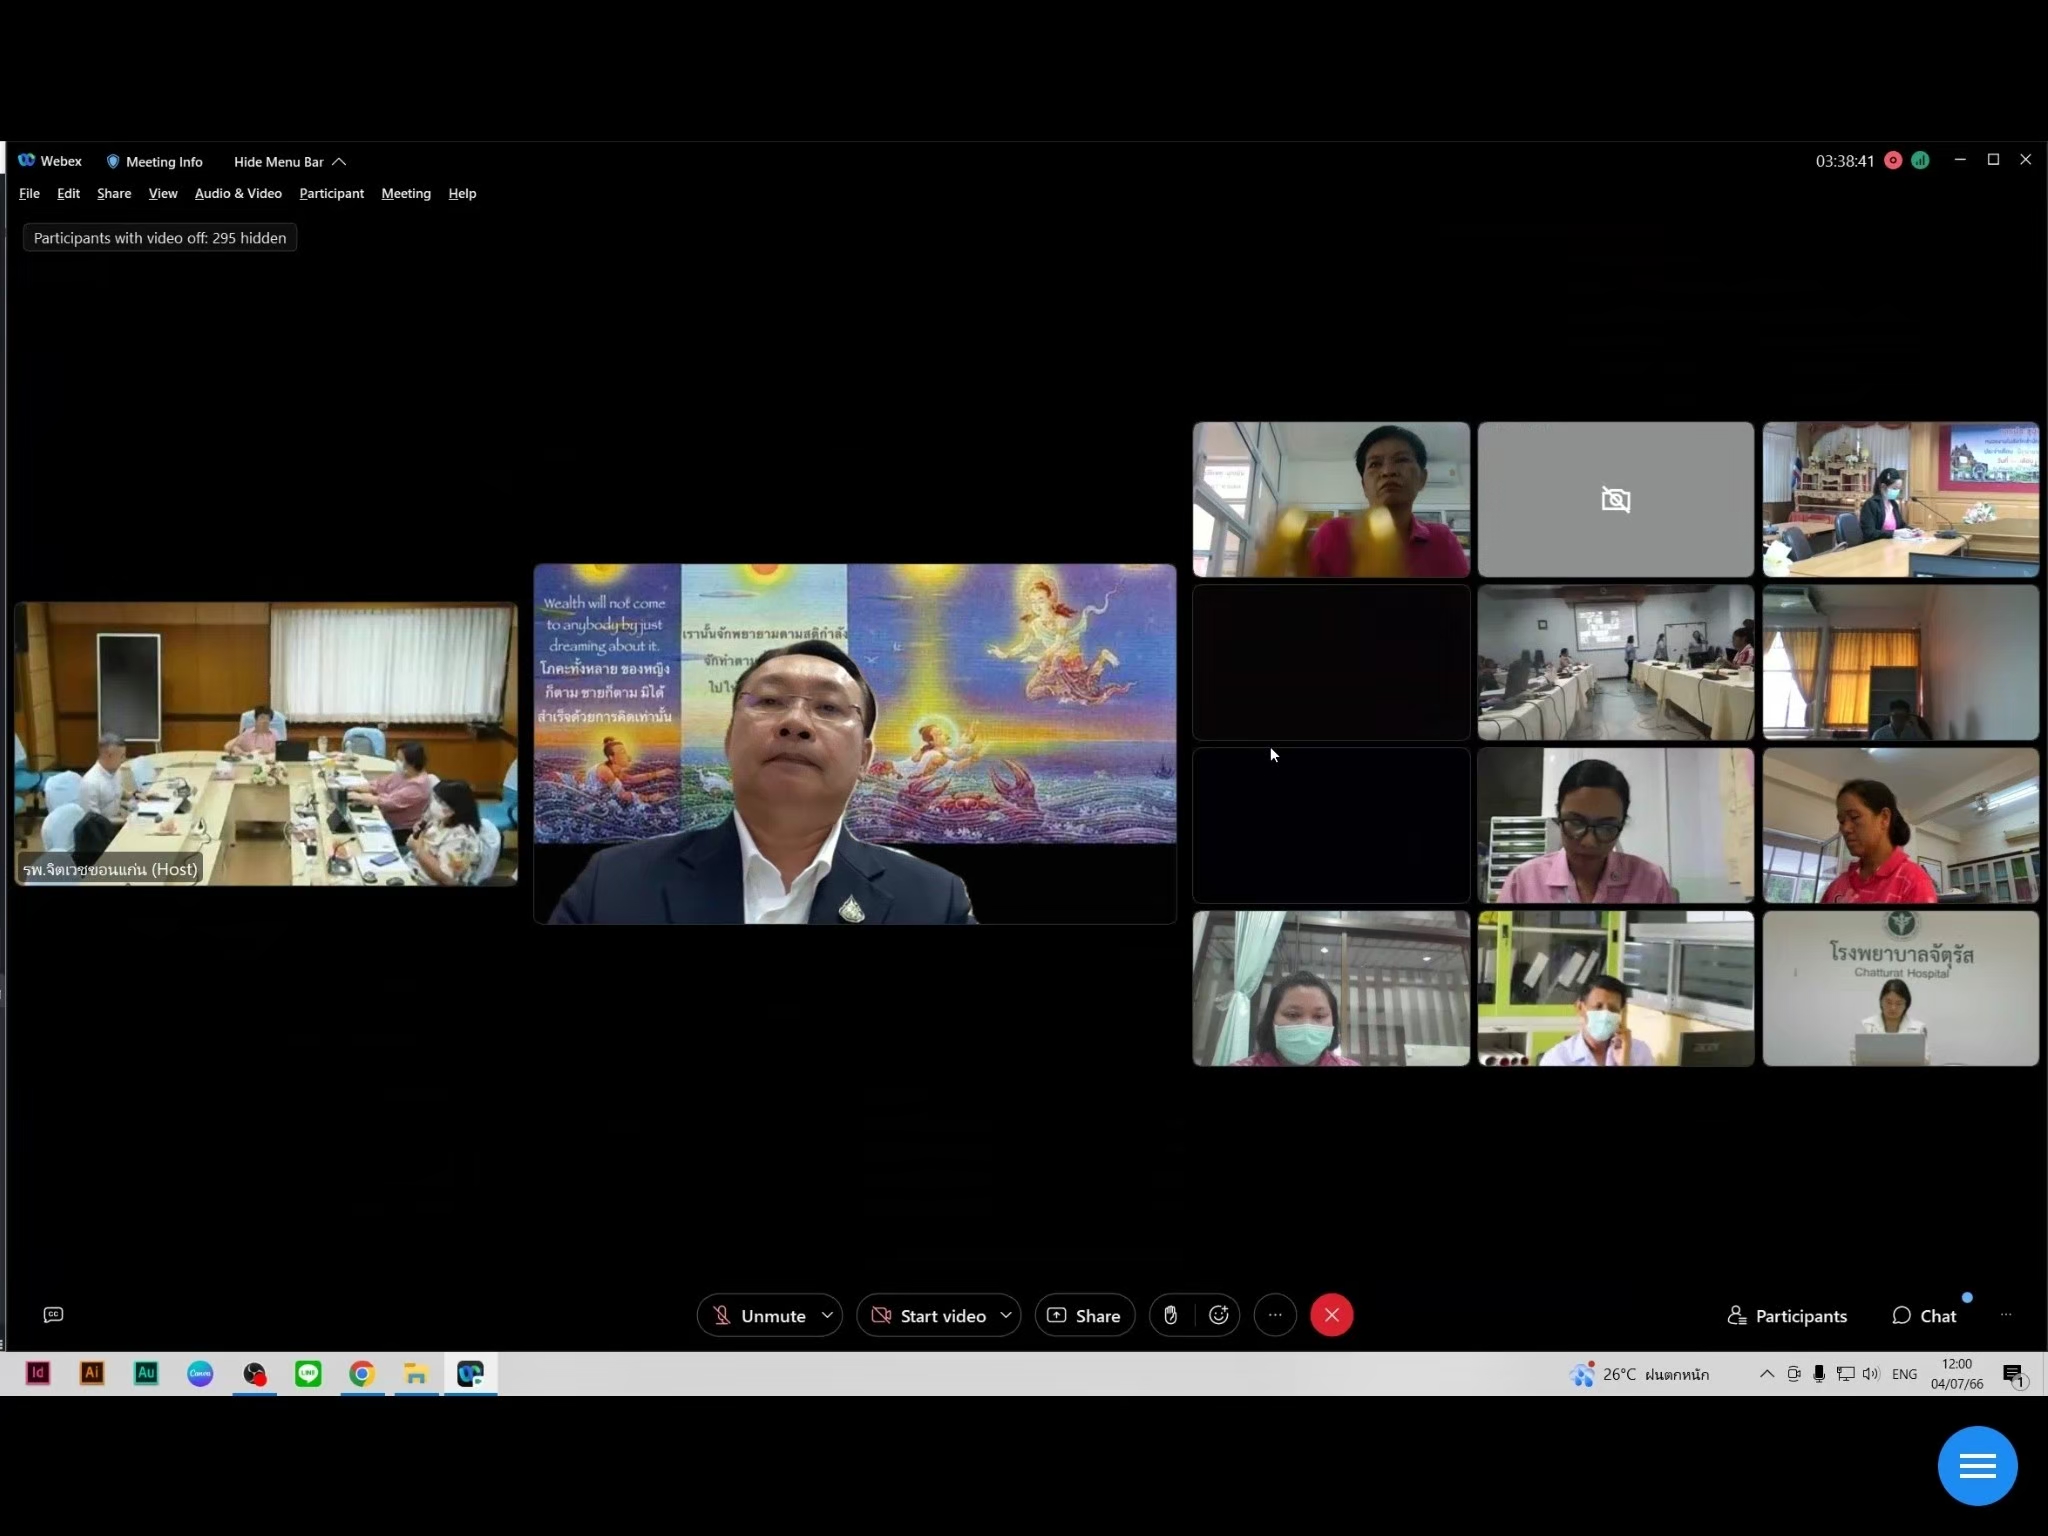Click the raise hand icon

tap(1170, 1315)
